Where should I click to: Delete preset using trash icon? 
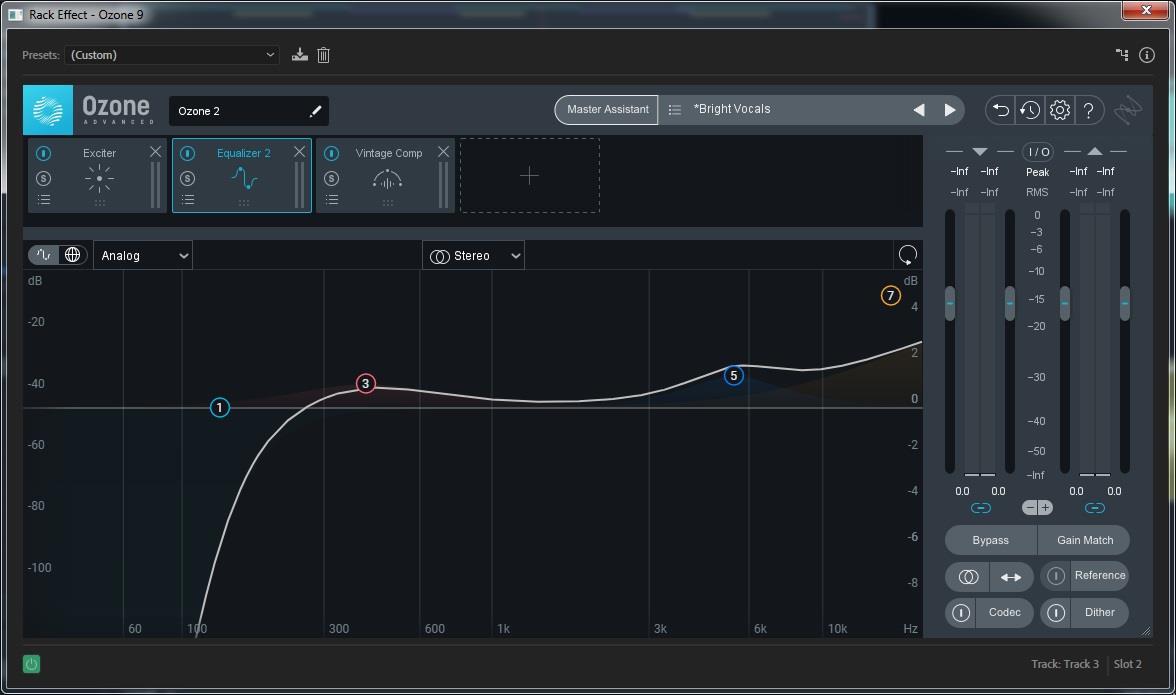[323, 55]
